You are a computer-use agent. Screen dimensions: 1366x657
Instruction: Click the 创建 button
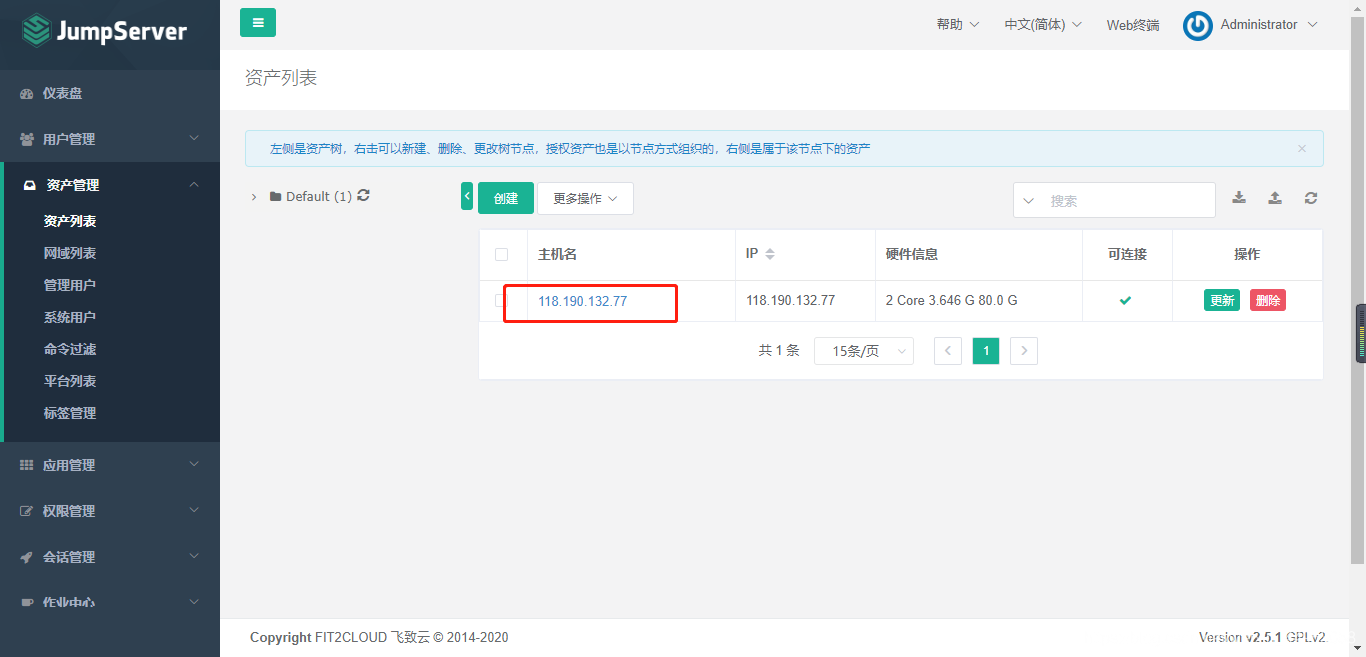coord(506,198)
